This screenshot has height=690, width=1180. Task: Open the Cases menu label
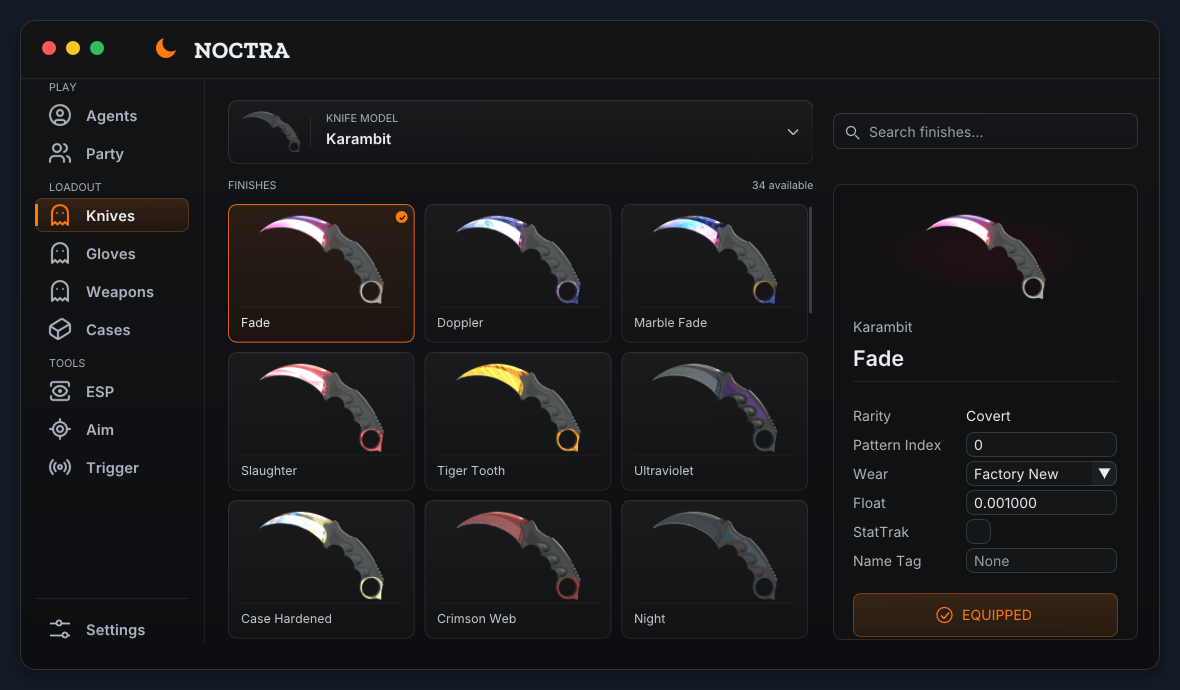(108, 330)
